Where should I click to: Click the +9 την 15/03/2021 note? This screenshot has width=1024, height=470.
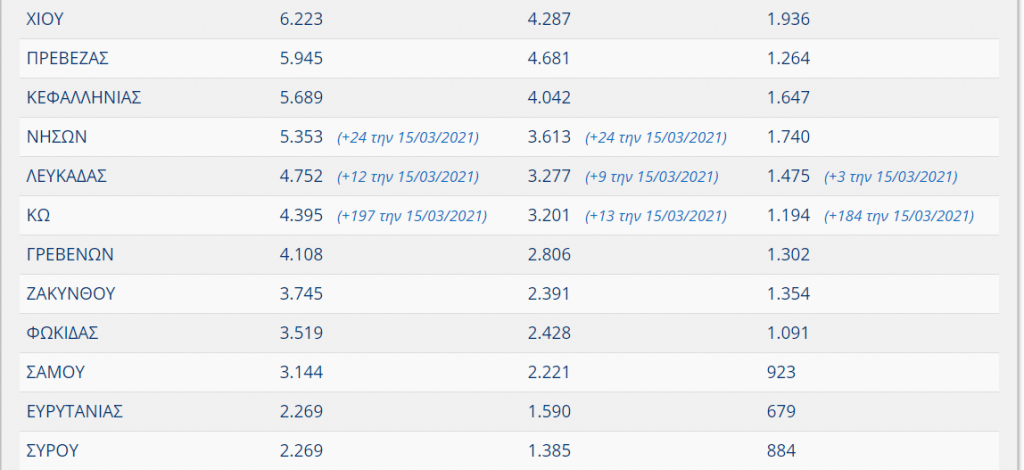pos(652,177)
